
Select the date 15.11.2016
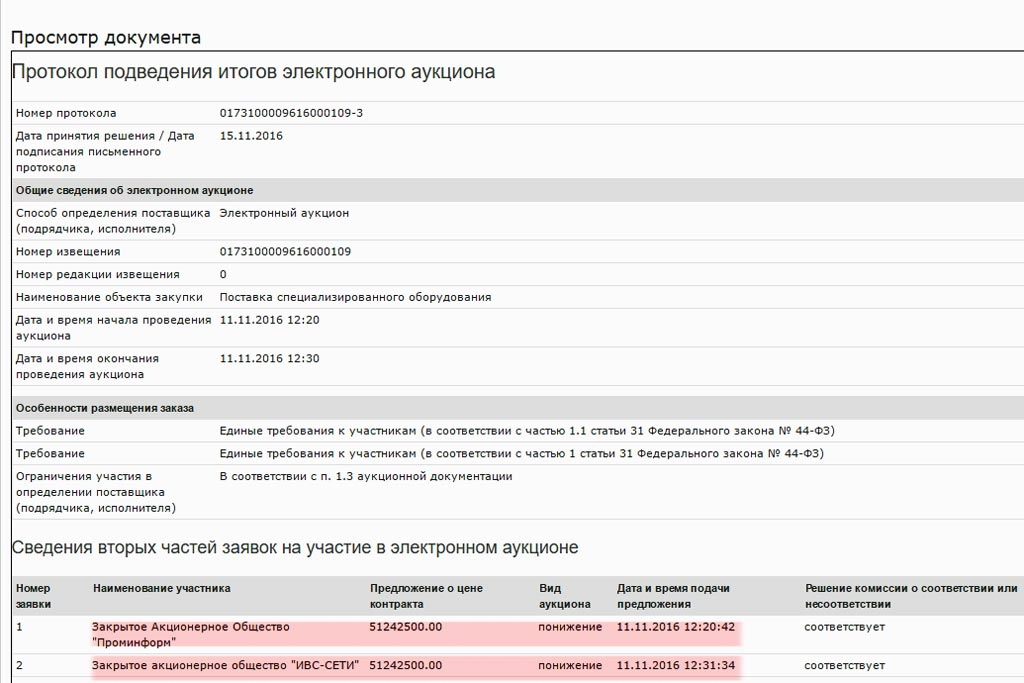251,136
